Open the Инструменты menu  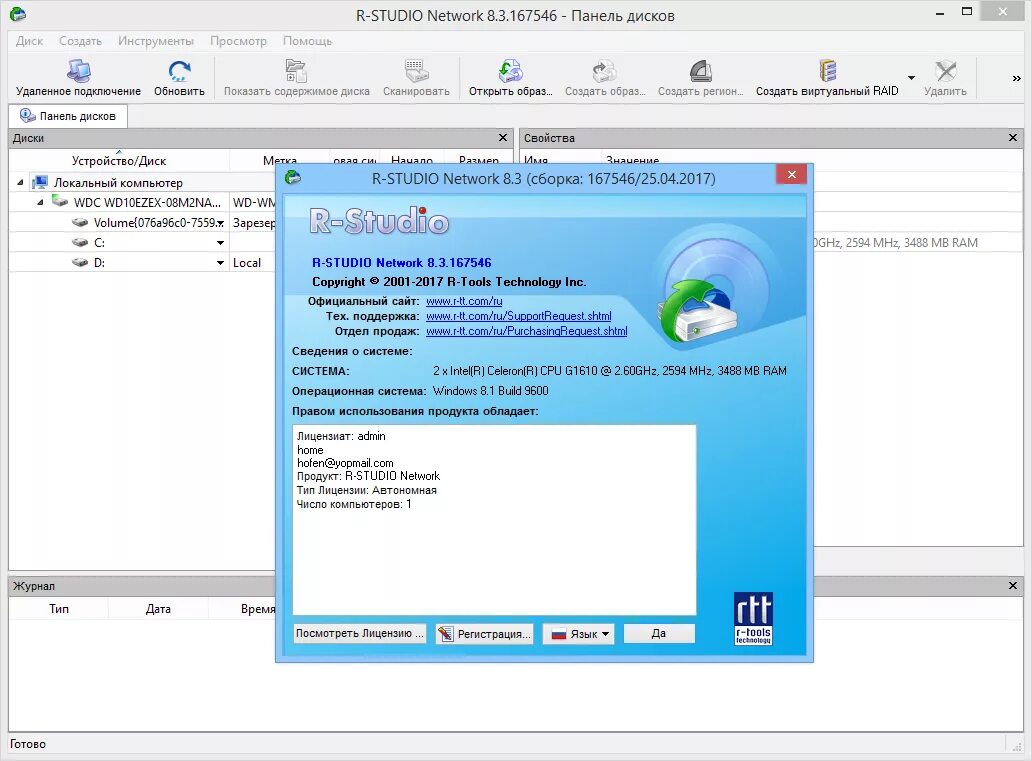[x=156, y=41]
